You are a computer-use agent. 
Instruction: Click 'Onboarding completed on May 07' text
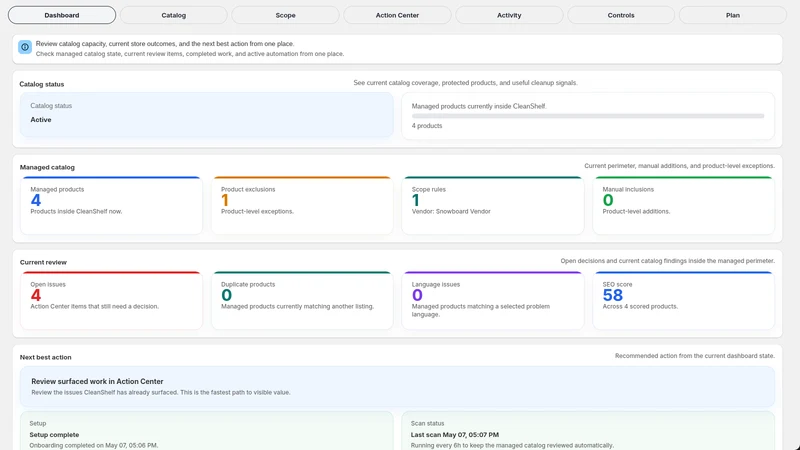(93, 445)
